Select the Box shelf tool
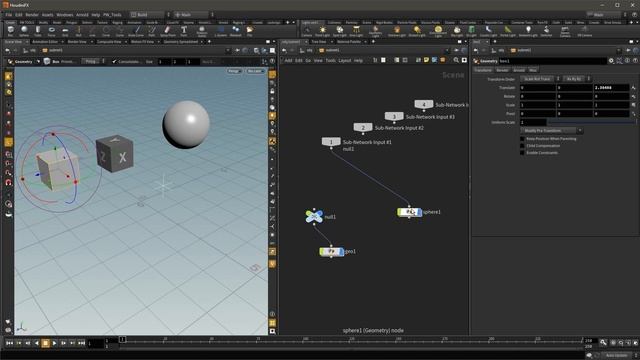640x360 pixels. [x=11, y=31]
